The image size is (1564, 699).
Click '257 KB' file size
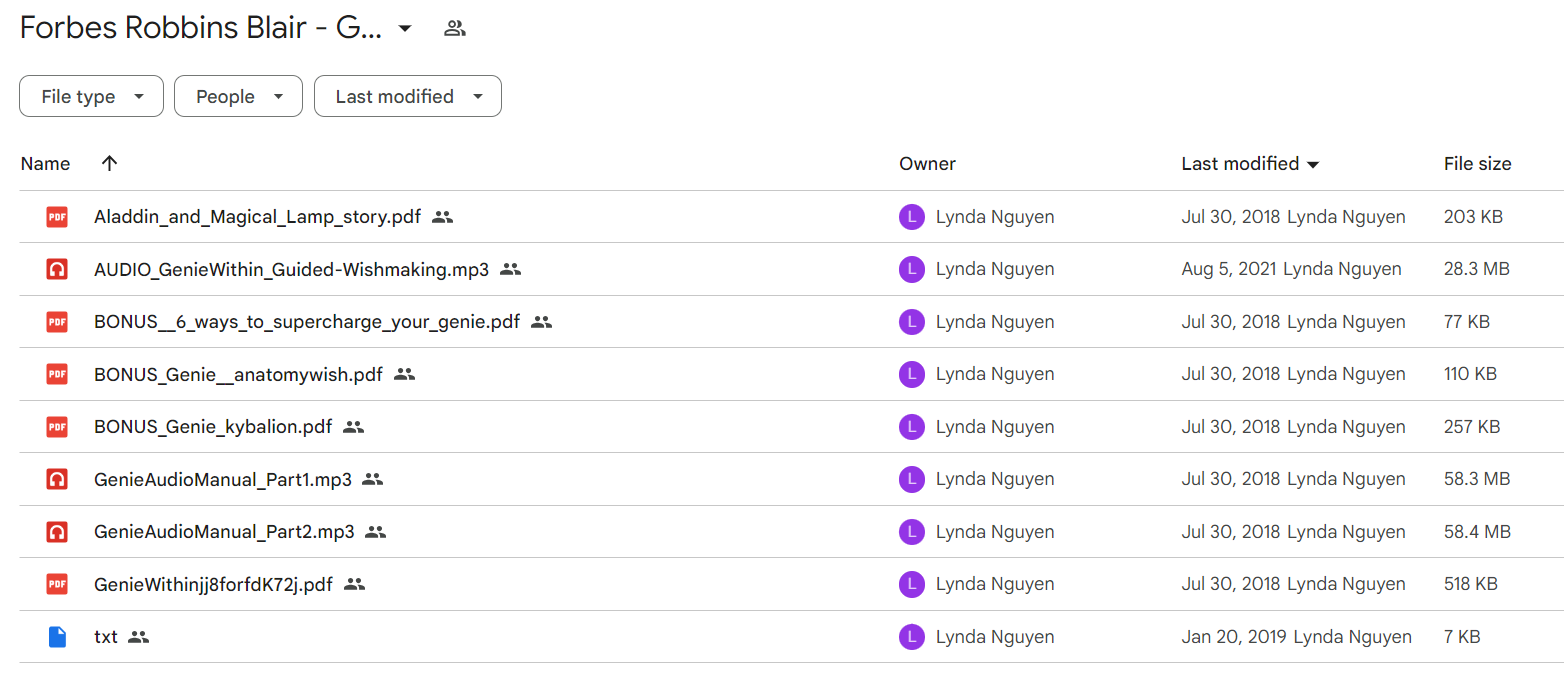(x=1472, y=427)
